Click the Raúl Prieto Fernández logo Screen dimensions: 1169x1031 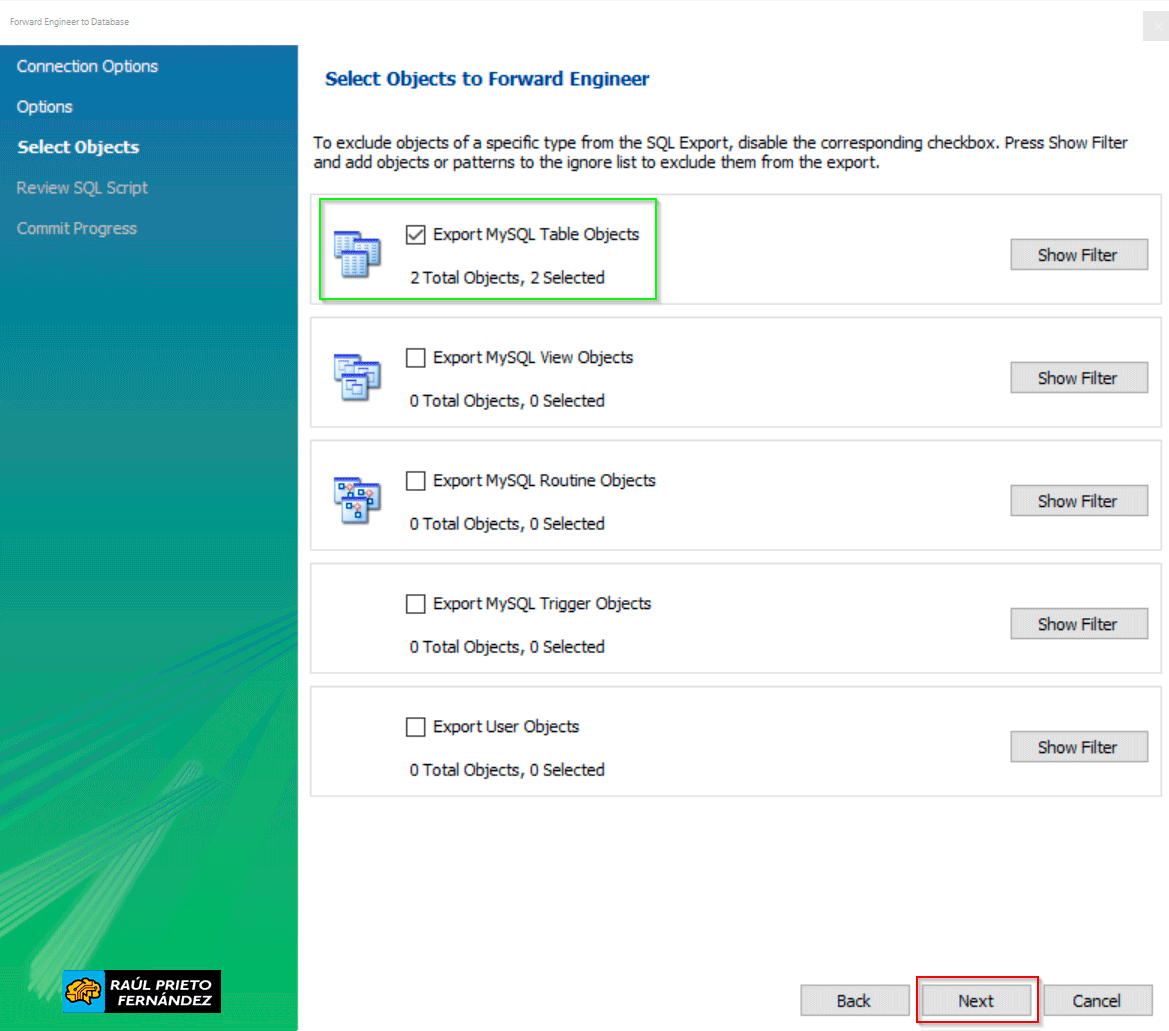point(142,991)
